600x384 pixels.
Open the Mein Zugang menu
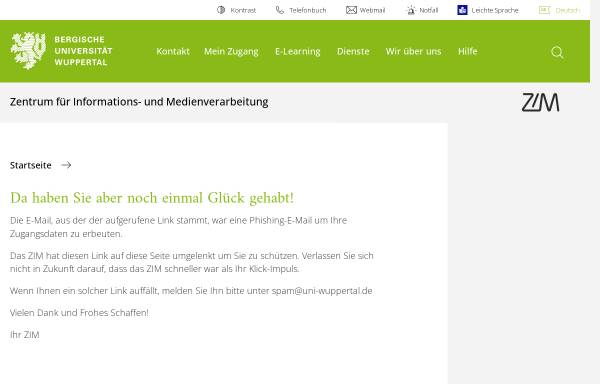coord(231,51)
